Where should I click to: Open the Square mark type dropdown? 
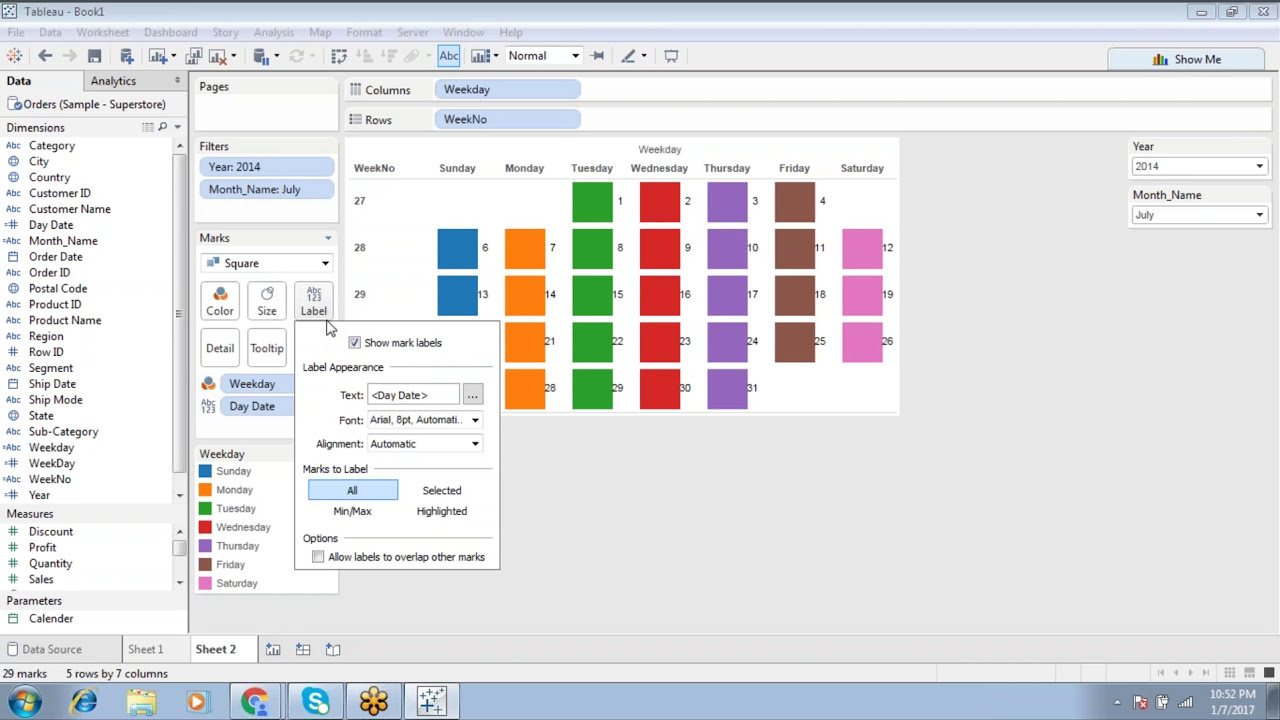[x=266, y=263]
